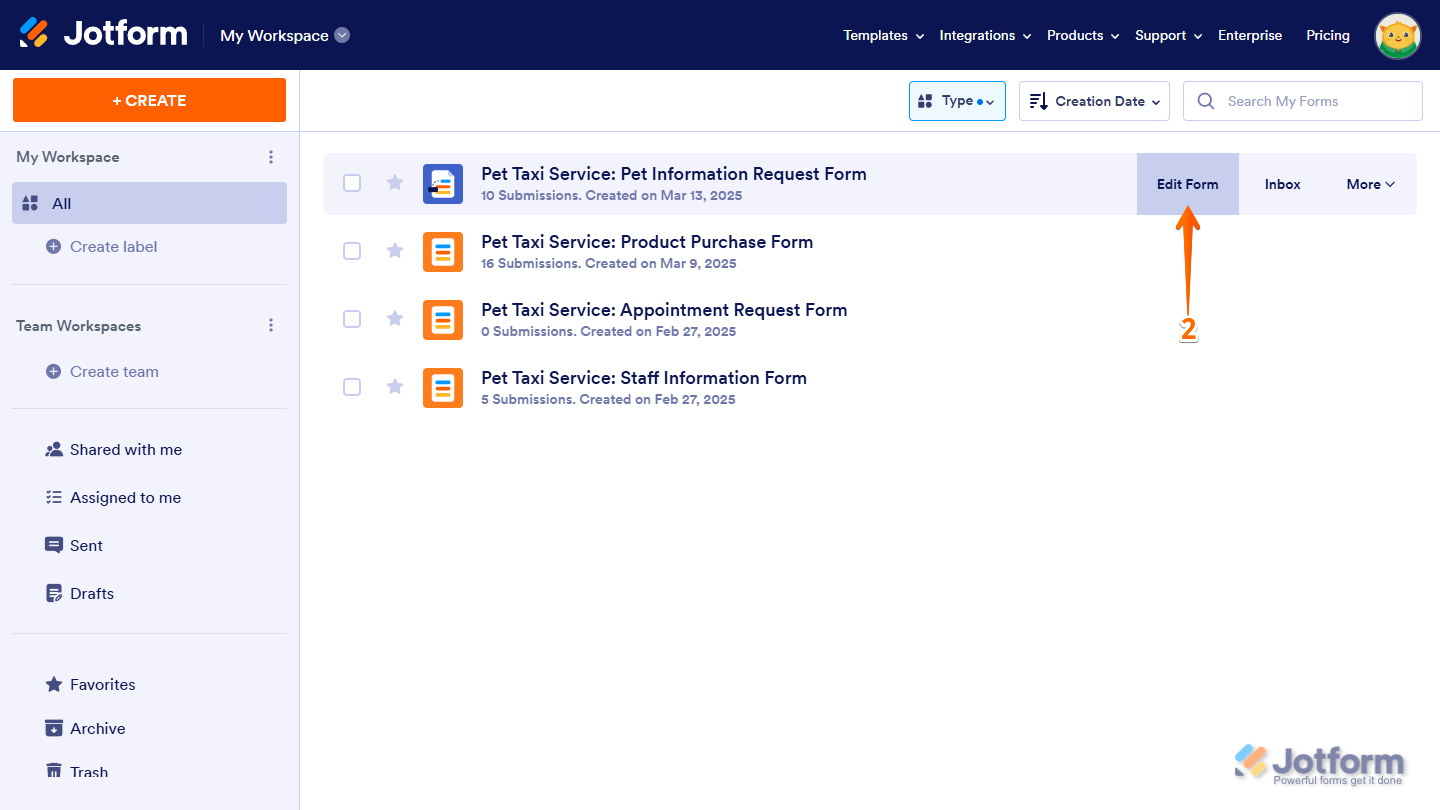Click the plus icon beside Create label
This screenshot has height=810, width=1440.
(x=54, y=247)
